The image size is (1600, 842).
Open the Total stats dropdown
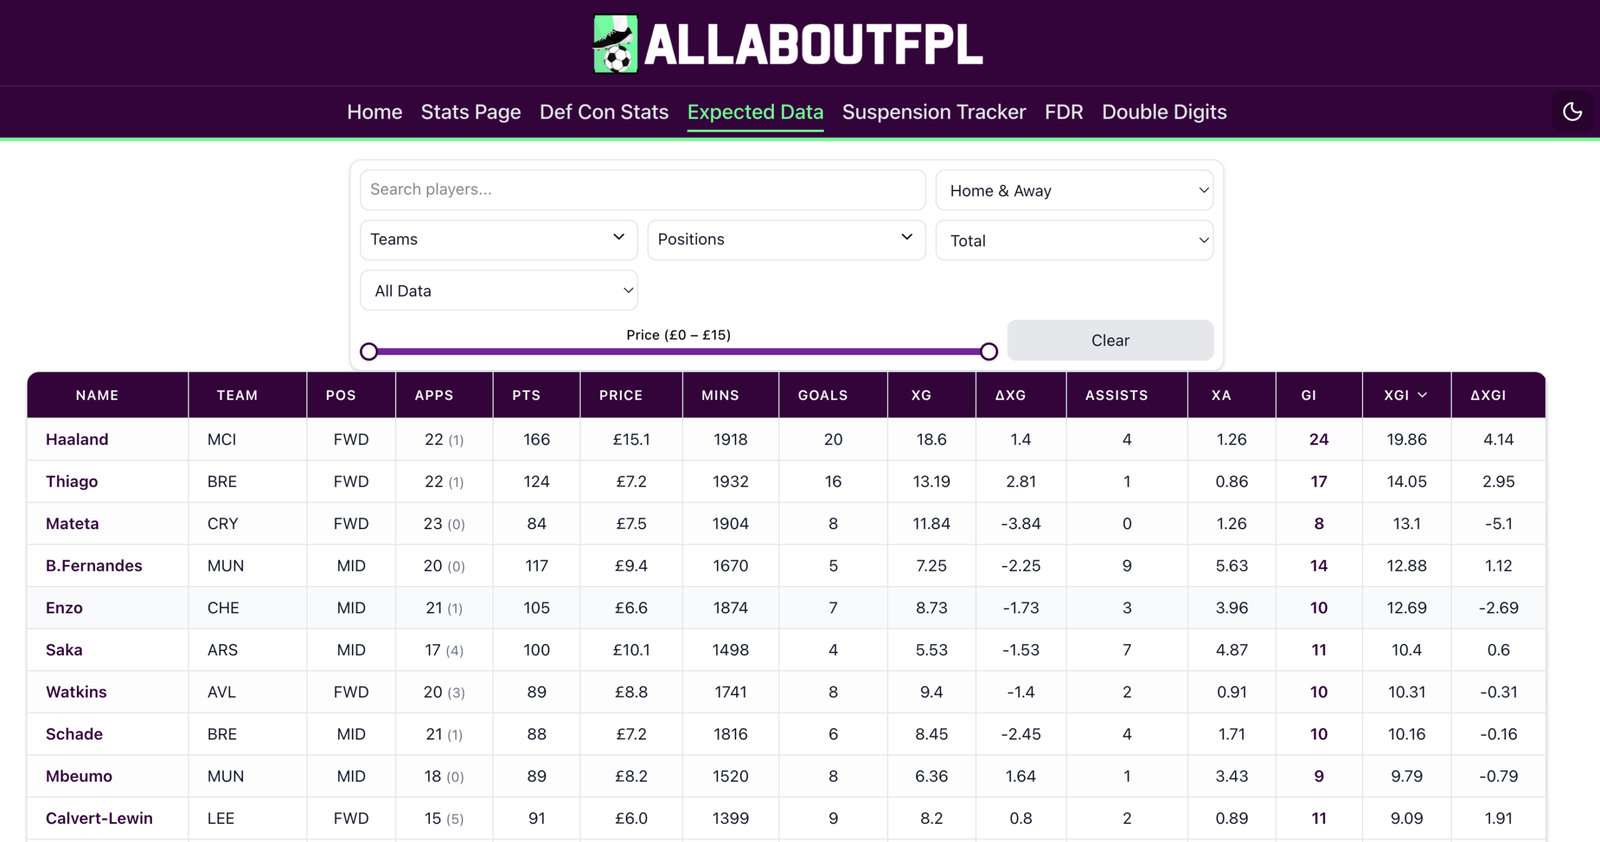[x=1074, y=240]
